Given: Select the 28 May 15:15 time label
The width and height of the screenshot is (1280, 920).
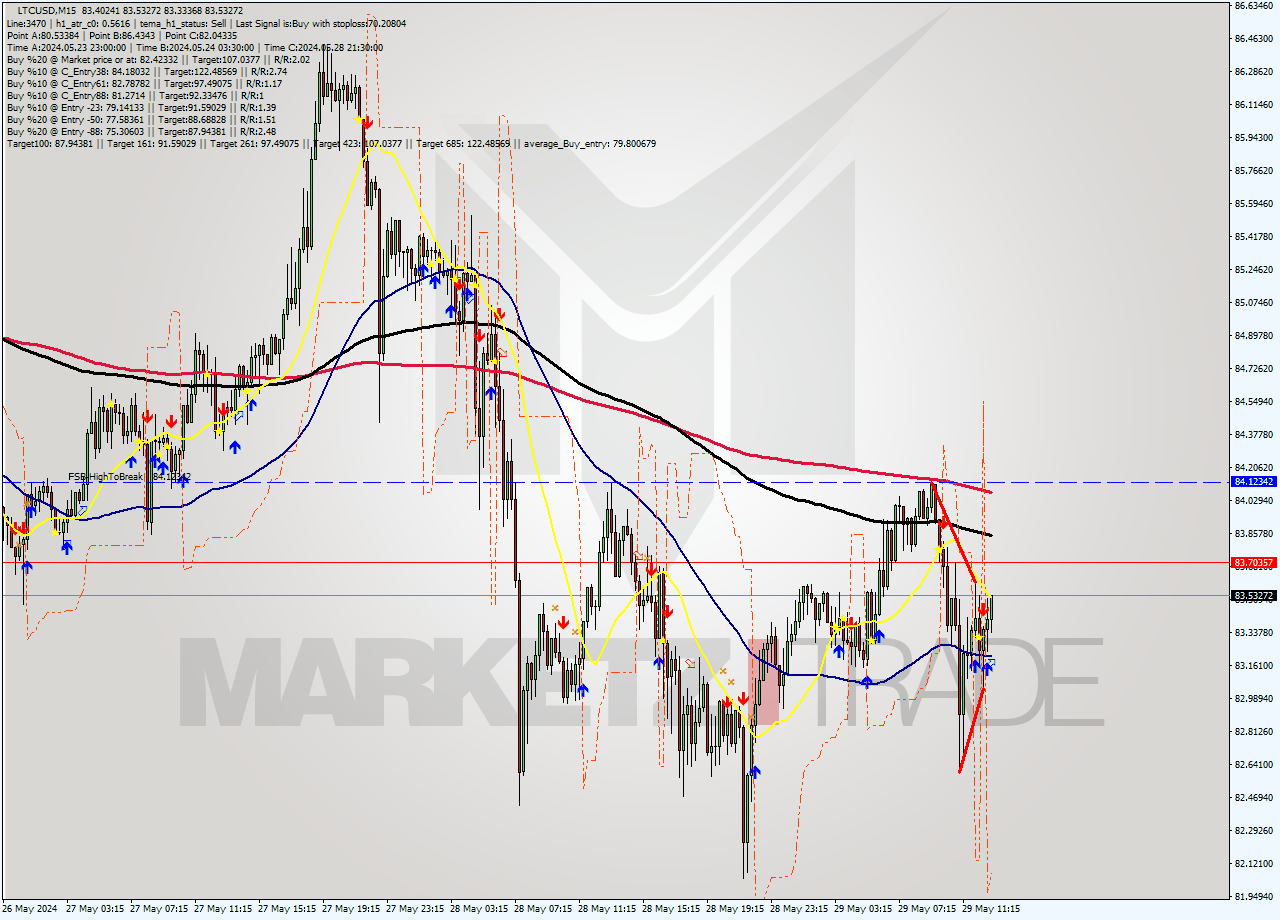Looking at the screenshot, I should tap(671, 909).
